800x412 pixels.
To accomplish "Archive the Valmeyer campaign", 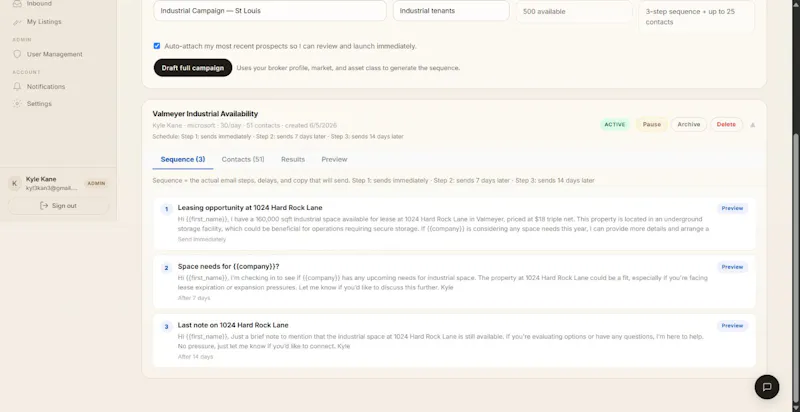I will click(689, 124).
